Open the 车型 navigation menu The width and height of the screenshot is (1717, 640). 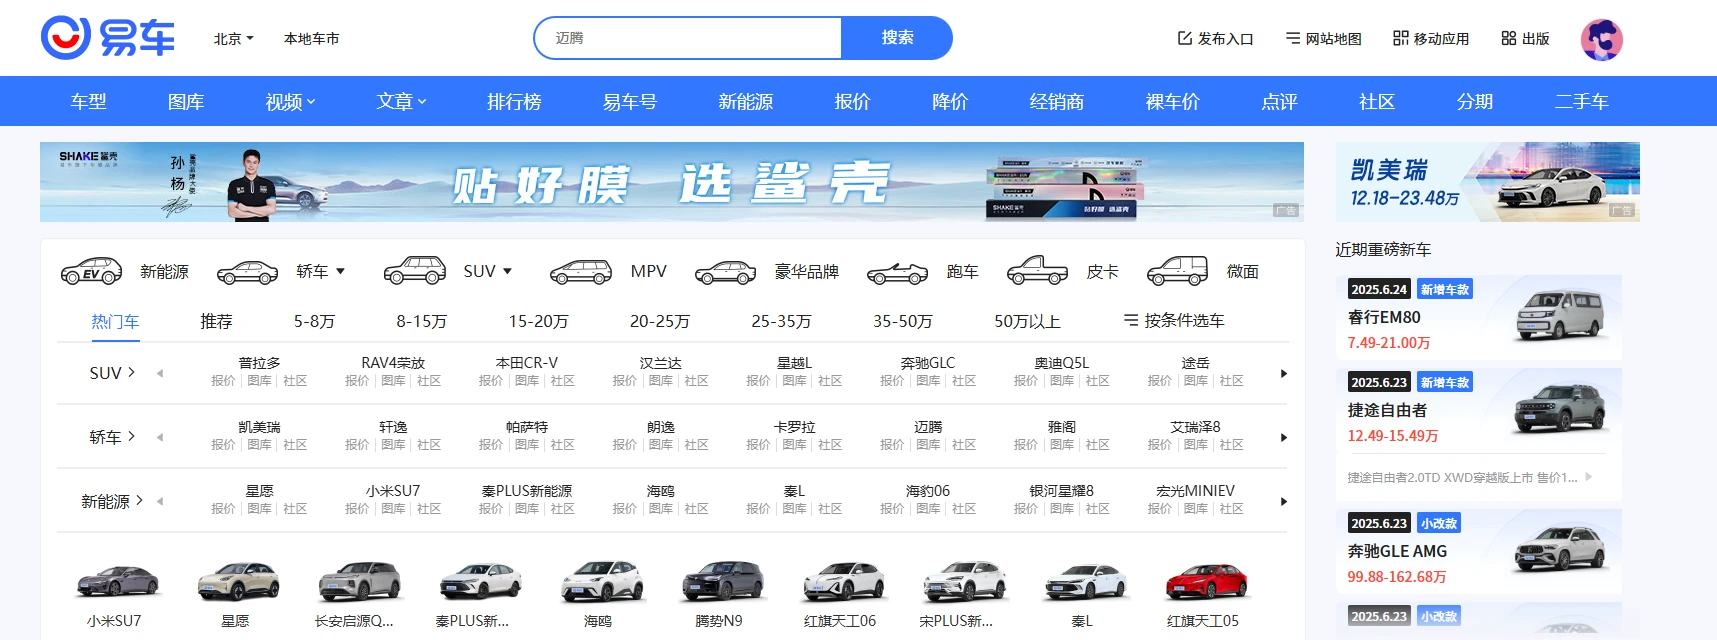tap(88, 101)
